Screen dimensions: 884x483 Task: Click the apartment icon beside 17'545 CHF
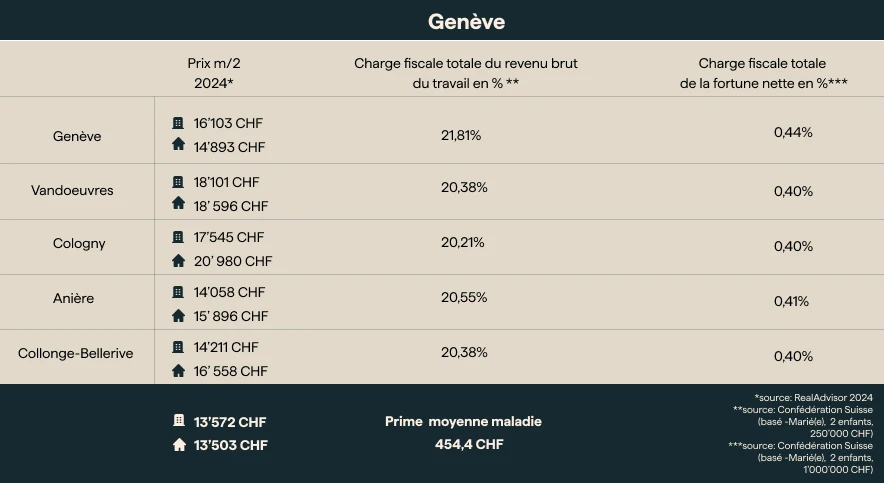(178, 237)
